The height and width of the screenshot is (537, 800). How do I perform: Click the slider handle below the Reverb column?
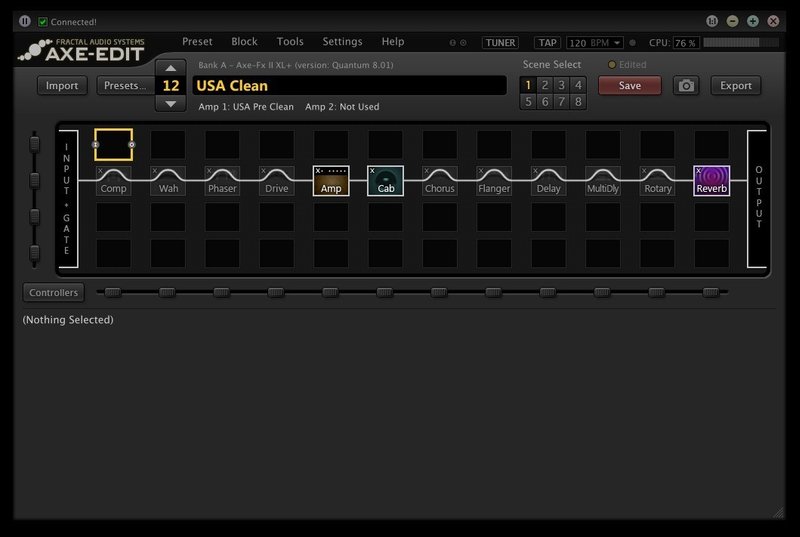pyautogui.click(x=711, y=292)
